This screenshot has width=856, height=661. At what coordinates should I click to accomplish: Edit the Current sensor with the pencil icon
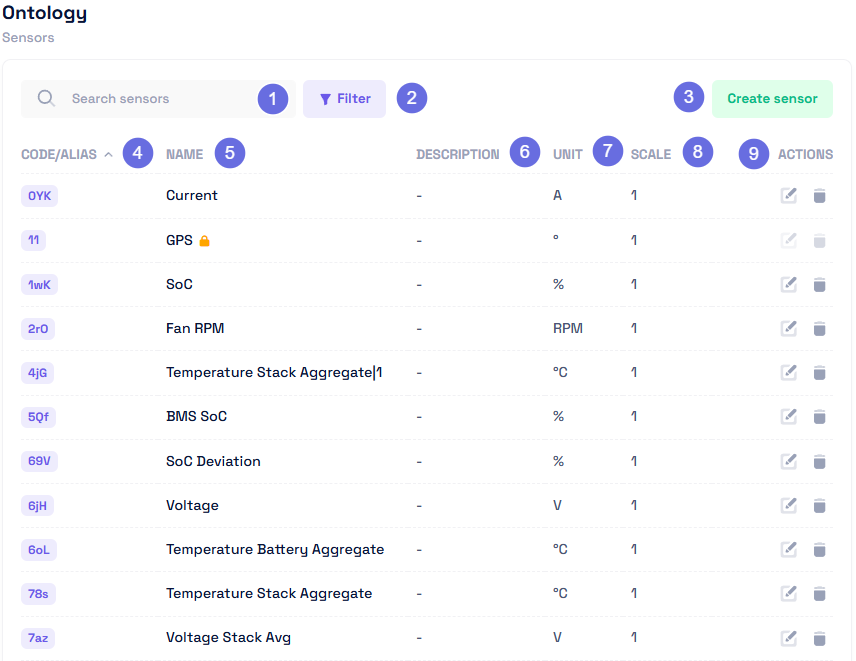point(788,195)
